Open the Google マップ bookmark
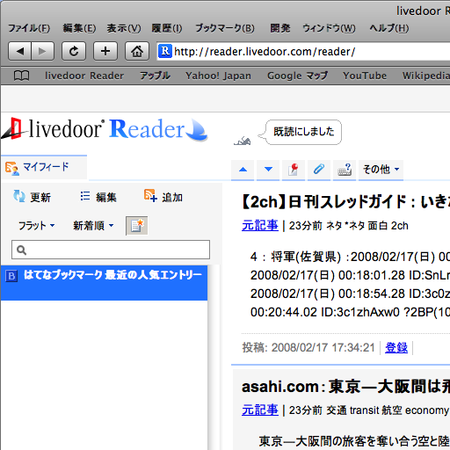The width and height of the screenshot is (450, 450). tap(297, 76)
